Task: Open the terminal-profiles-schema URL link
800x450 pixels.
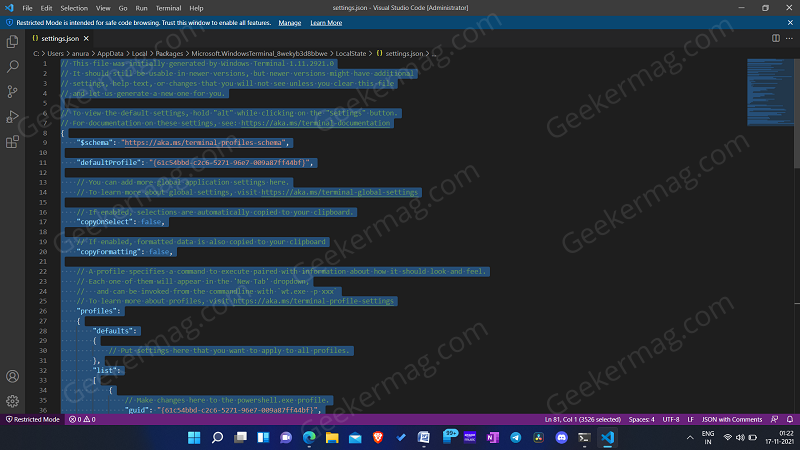Action: (x=204, y=142)
